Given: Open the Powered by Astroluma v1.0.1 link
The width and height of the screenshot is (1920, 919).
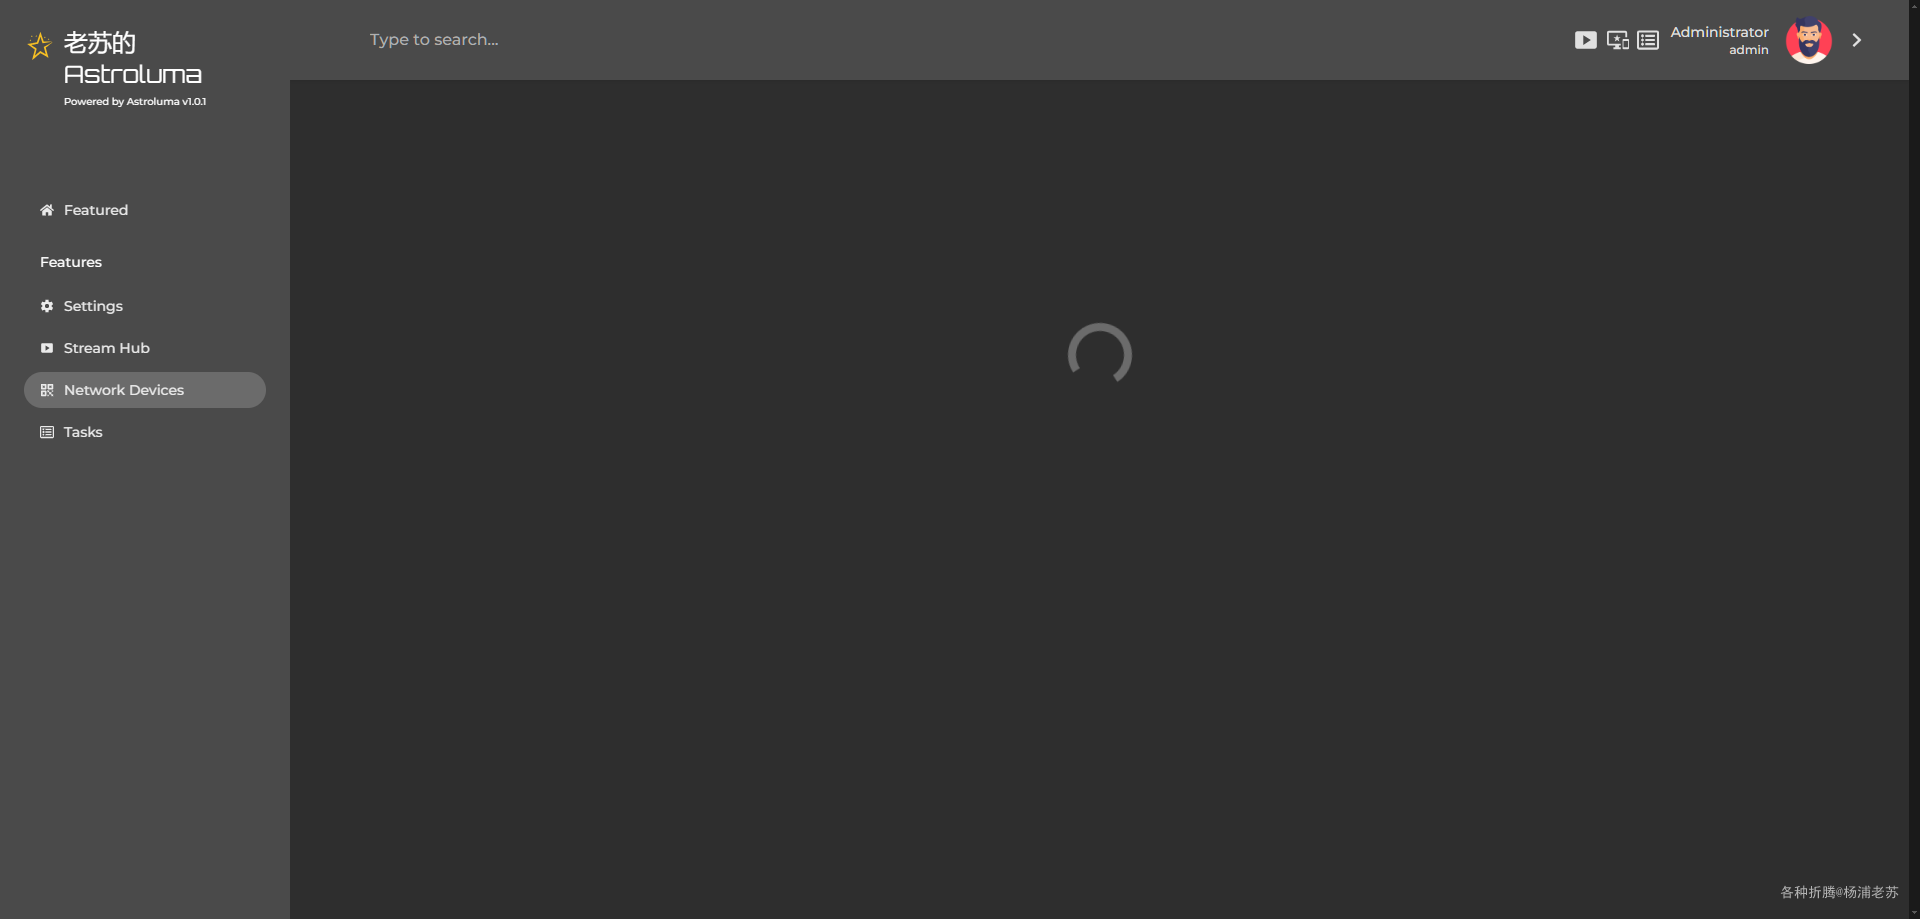Looking at the screenshot, I should [135, 101].
